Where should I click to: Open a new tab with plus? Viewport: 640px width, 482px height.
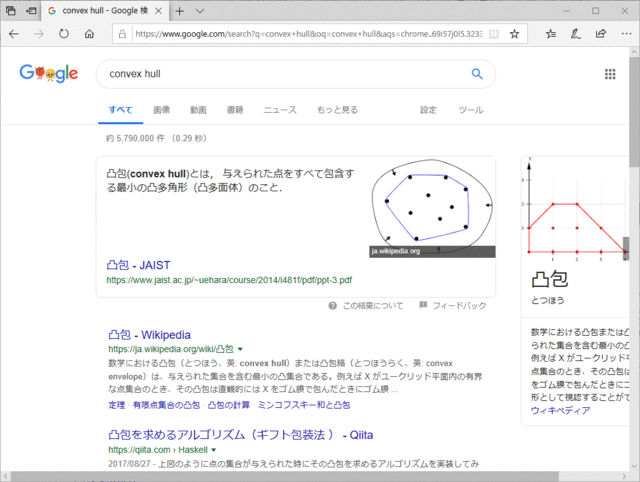[179, 11]
